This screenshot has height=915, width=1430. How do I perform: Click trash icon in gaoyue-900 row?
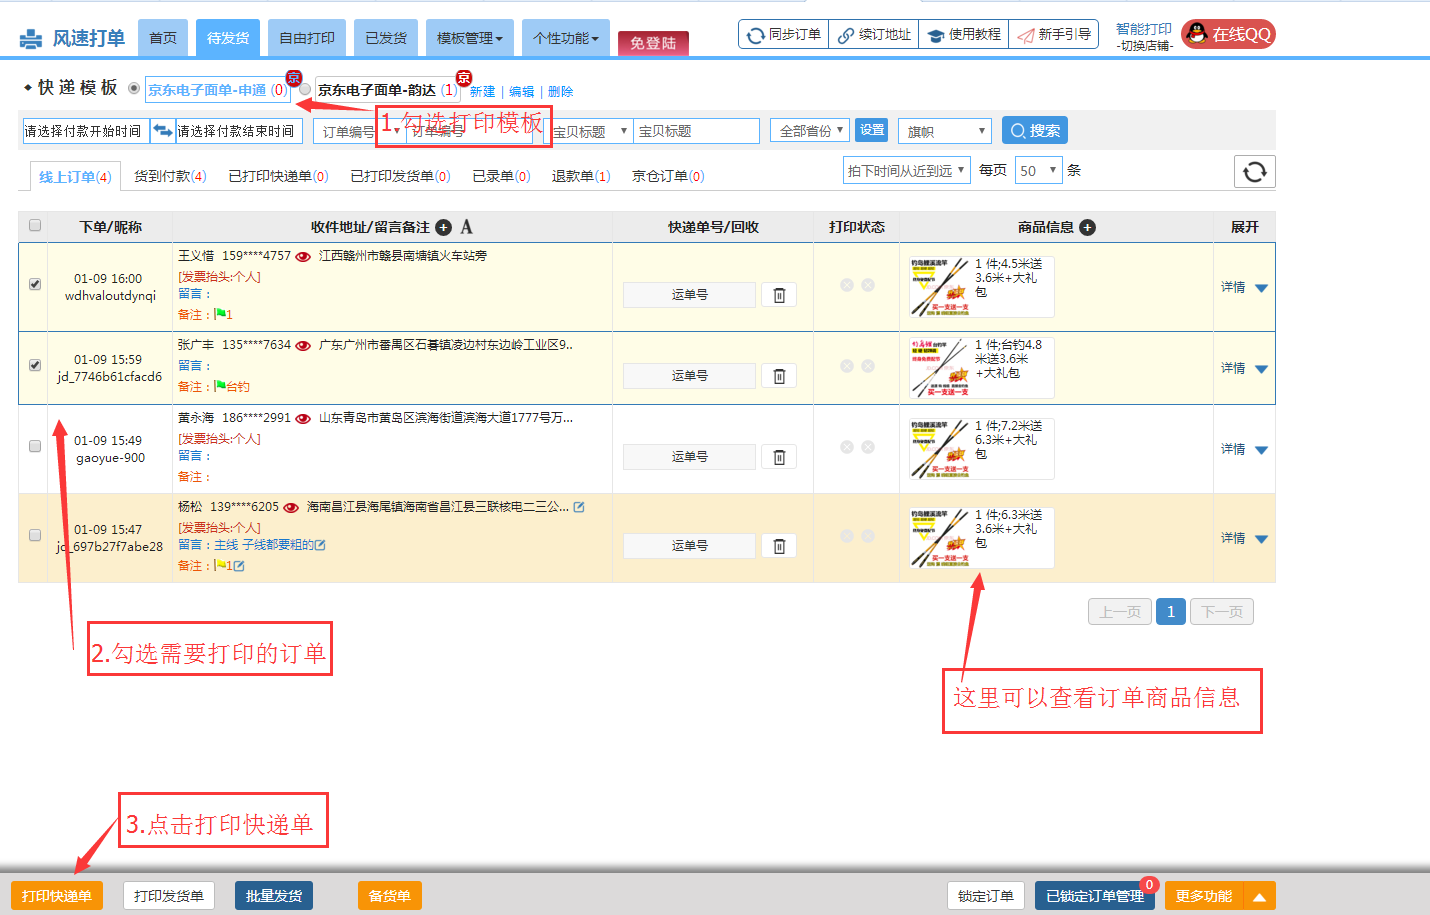(779, 457)
